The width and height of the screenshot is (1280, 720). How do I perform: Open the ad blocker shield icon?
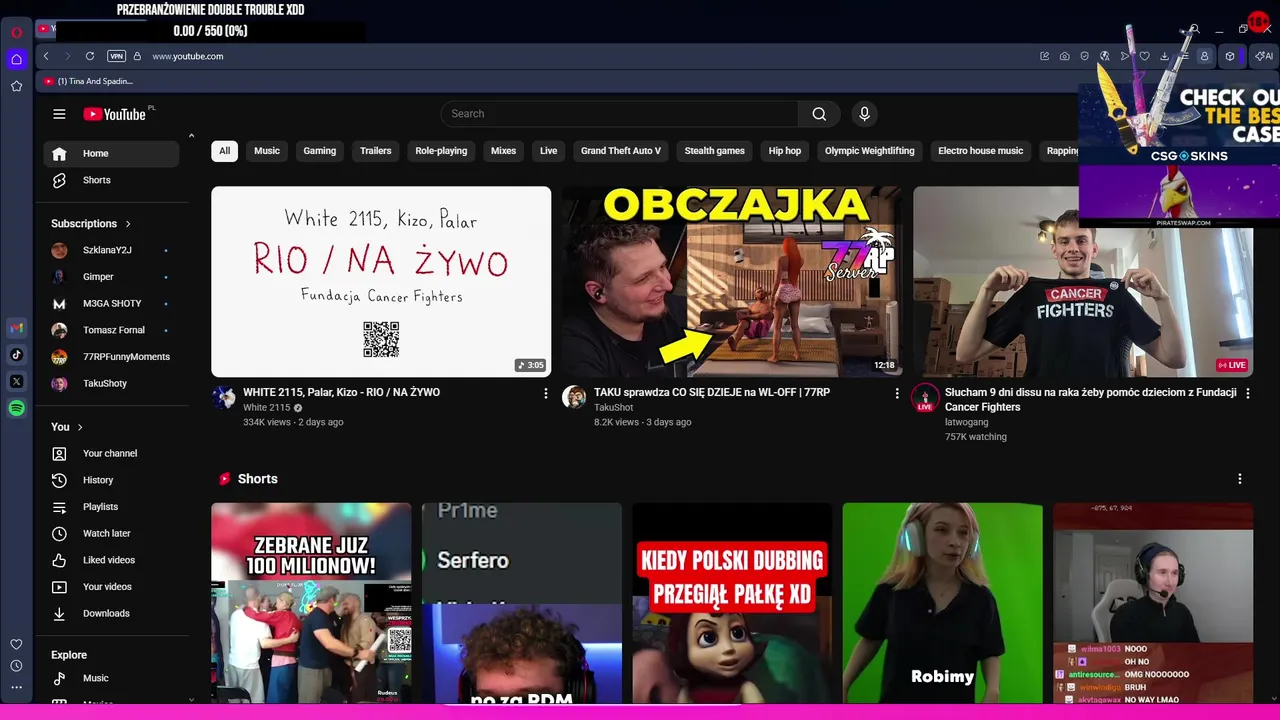click(x=1084, y=56)
